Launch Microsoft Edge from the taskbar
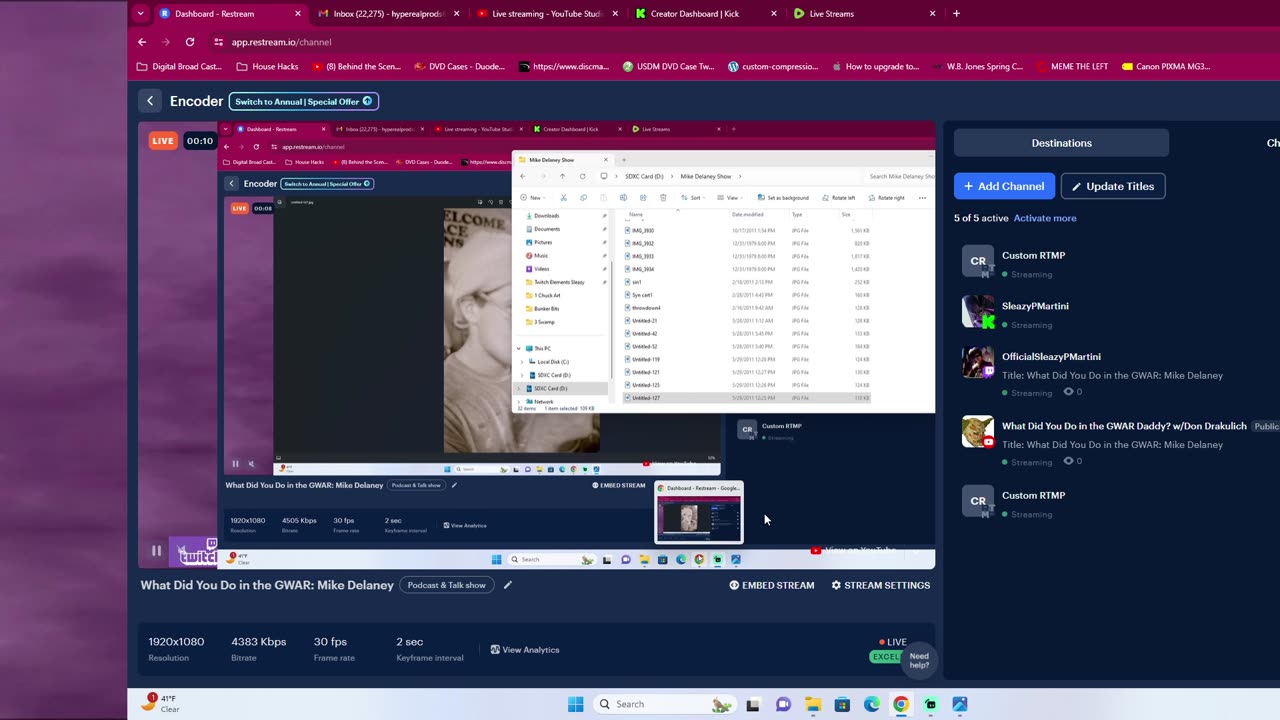 click(x=872, y=704)
